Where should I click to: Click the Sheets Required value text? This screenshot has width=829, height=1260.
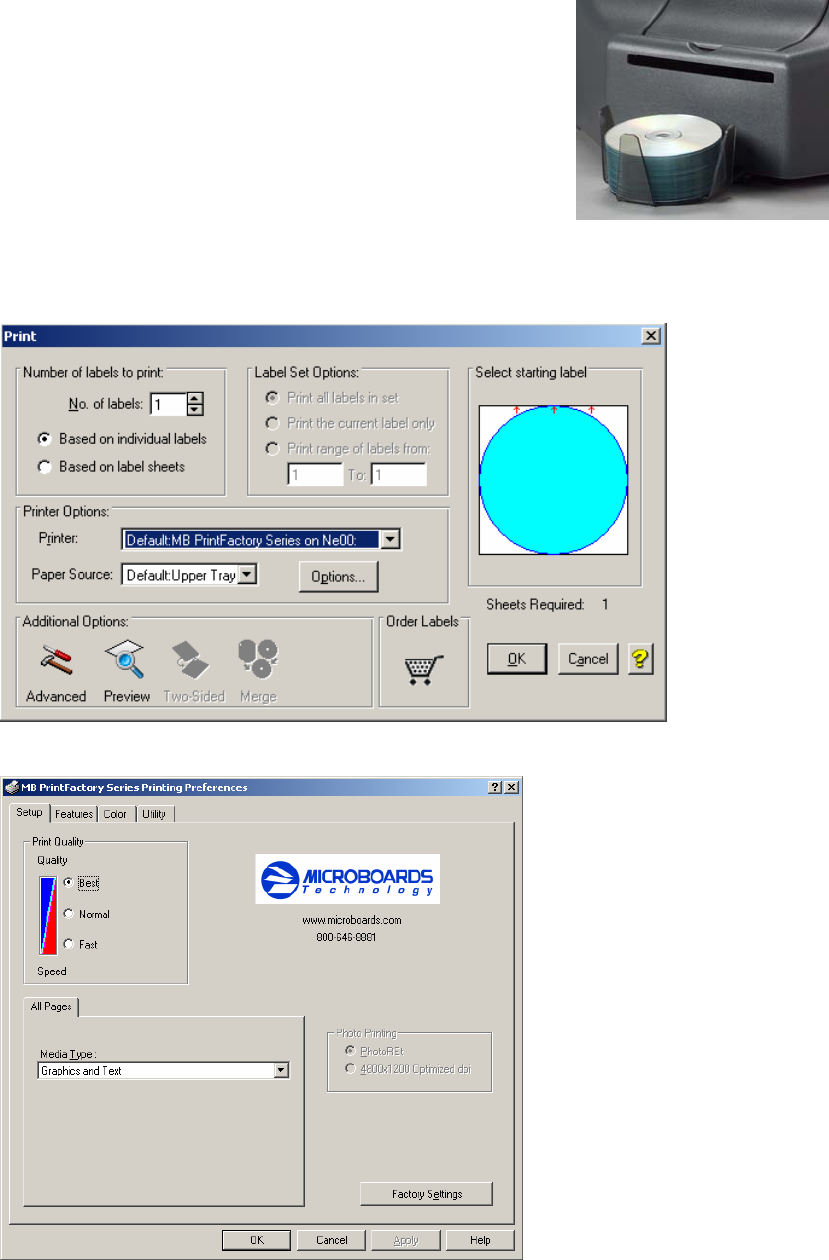604,604
